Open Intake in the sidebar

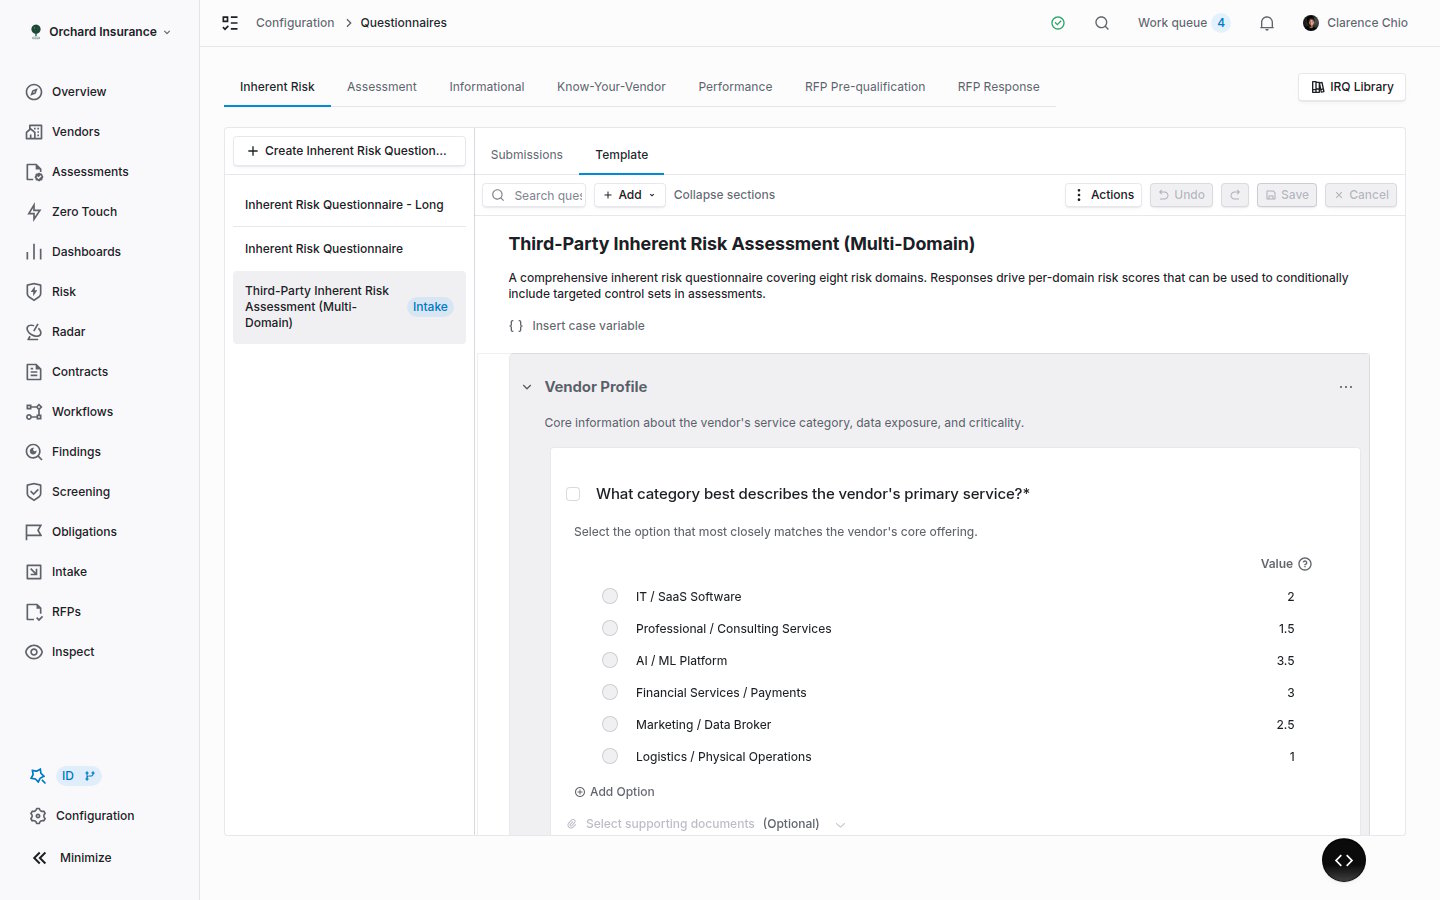[x=69, y=572]
